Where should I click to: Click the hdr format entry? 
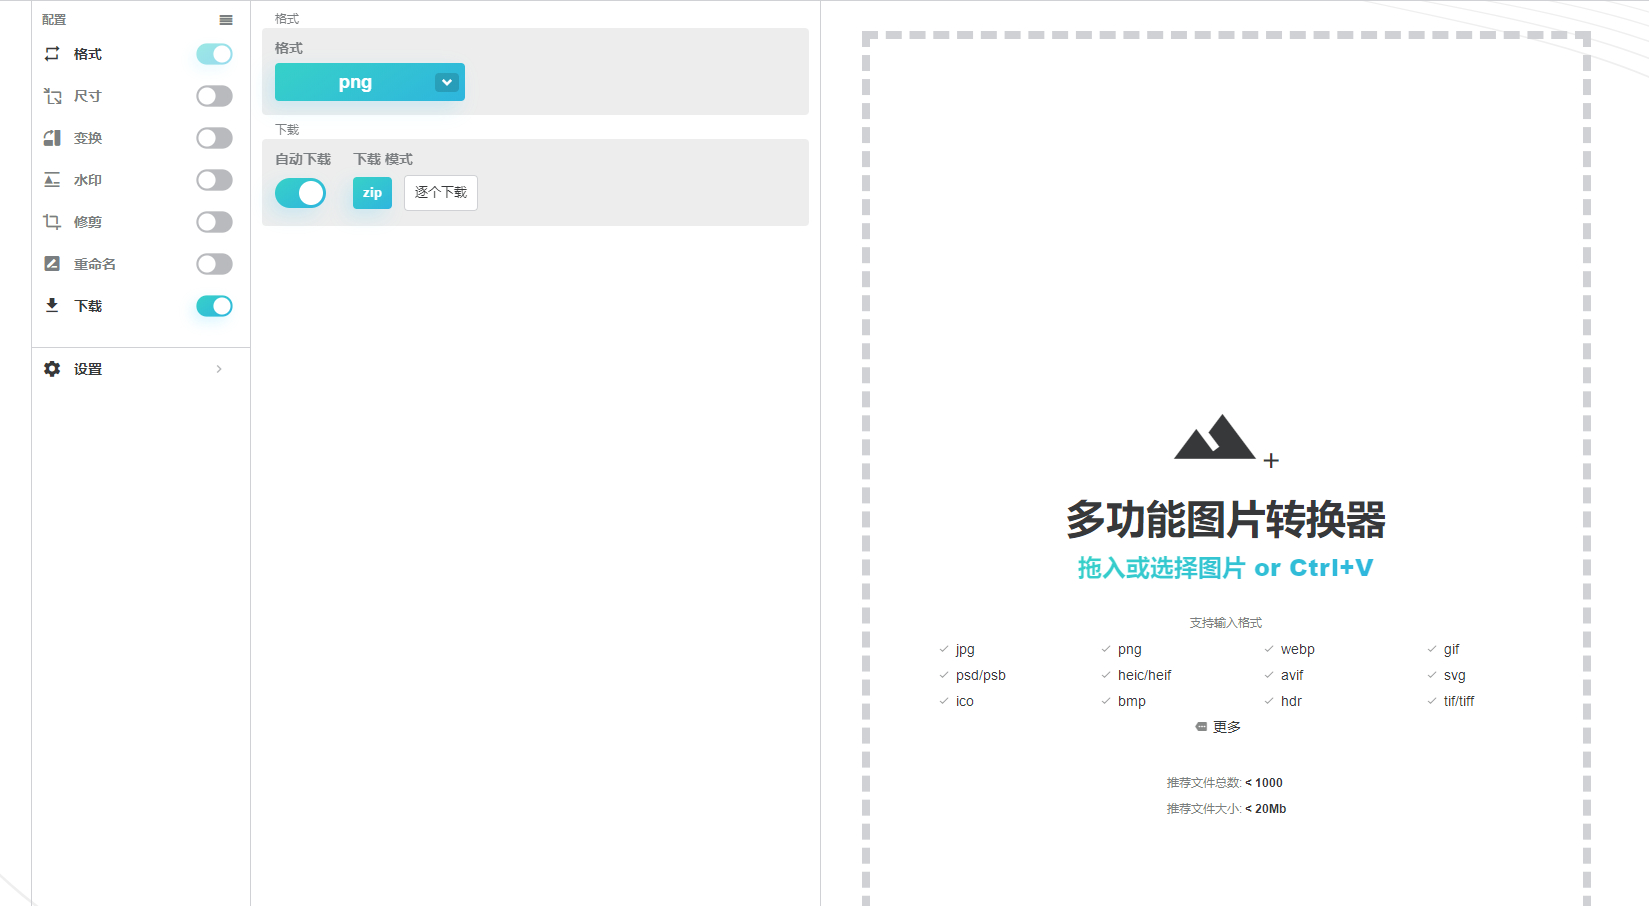(x=1291, y=701)
